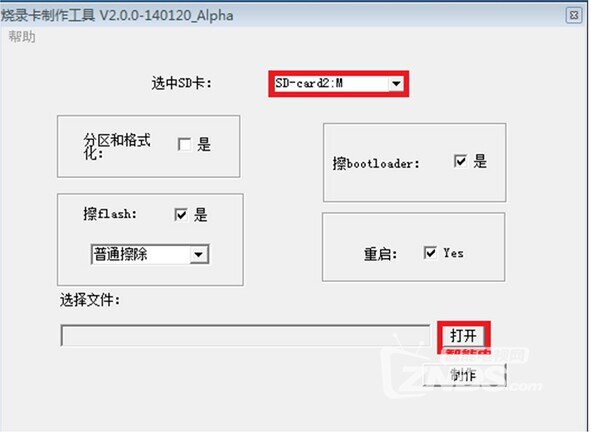This screenshot has height=432, width=591.
Task: Click the 选中SD卡 label
Action: tap(182, 83)
